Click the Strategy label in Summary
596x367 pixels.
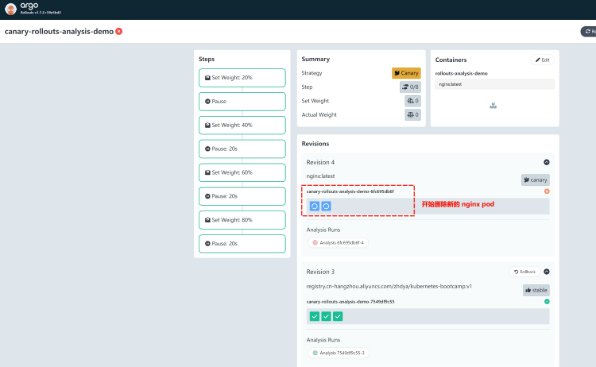pos(312,73)
